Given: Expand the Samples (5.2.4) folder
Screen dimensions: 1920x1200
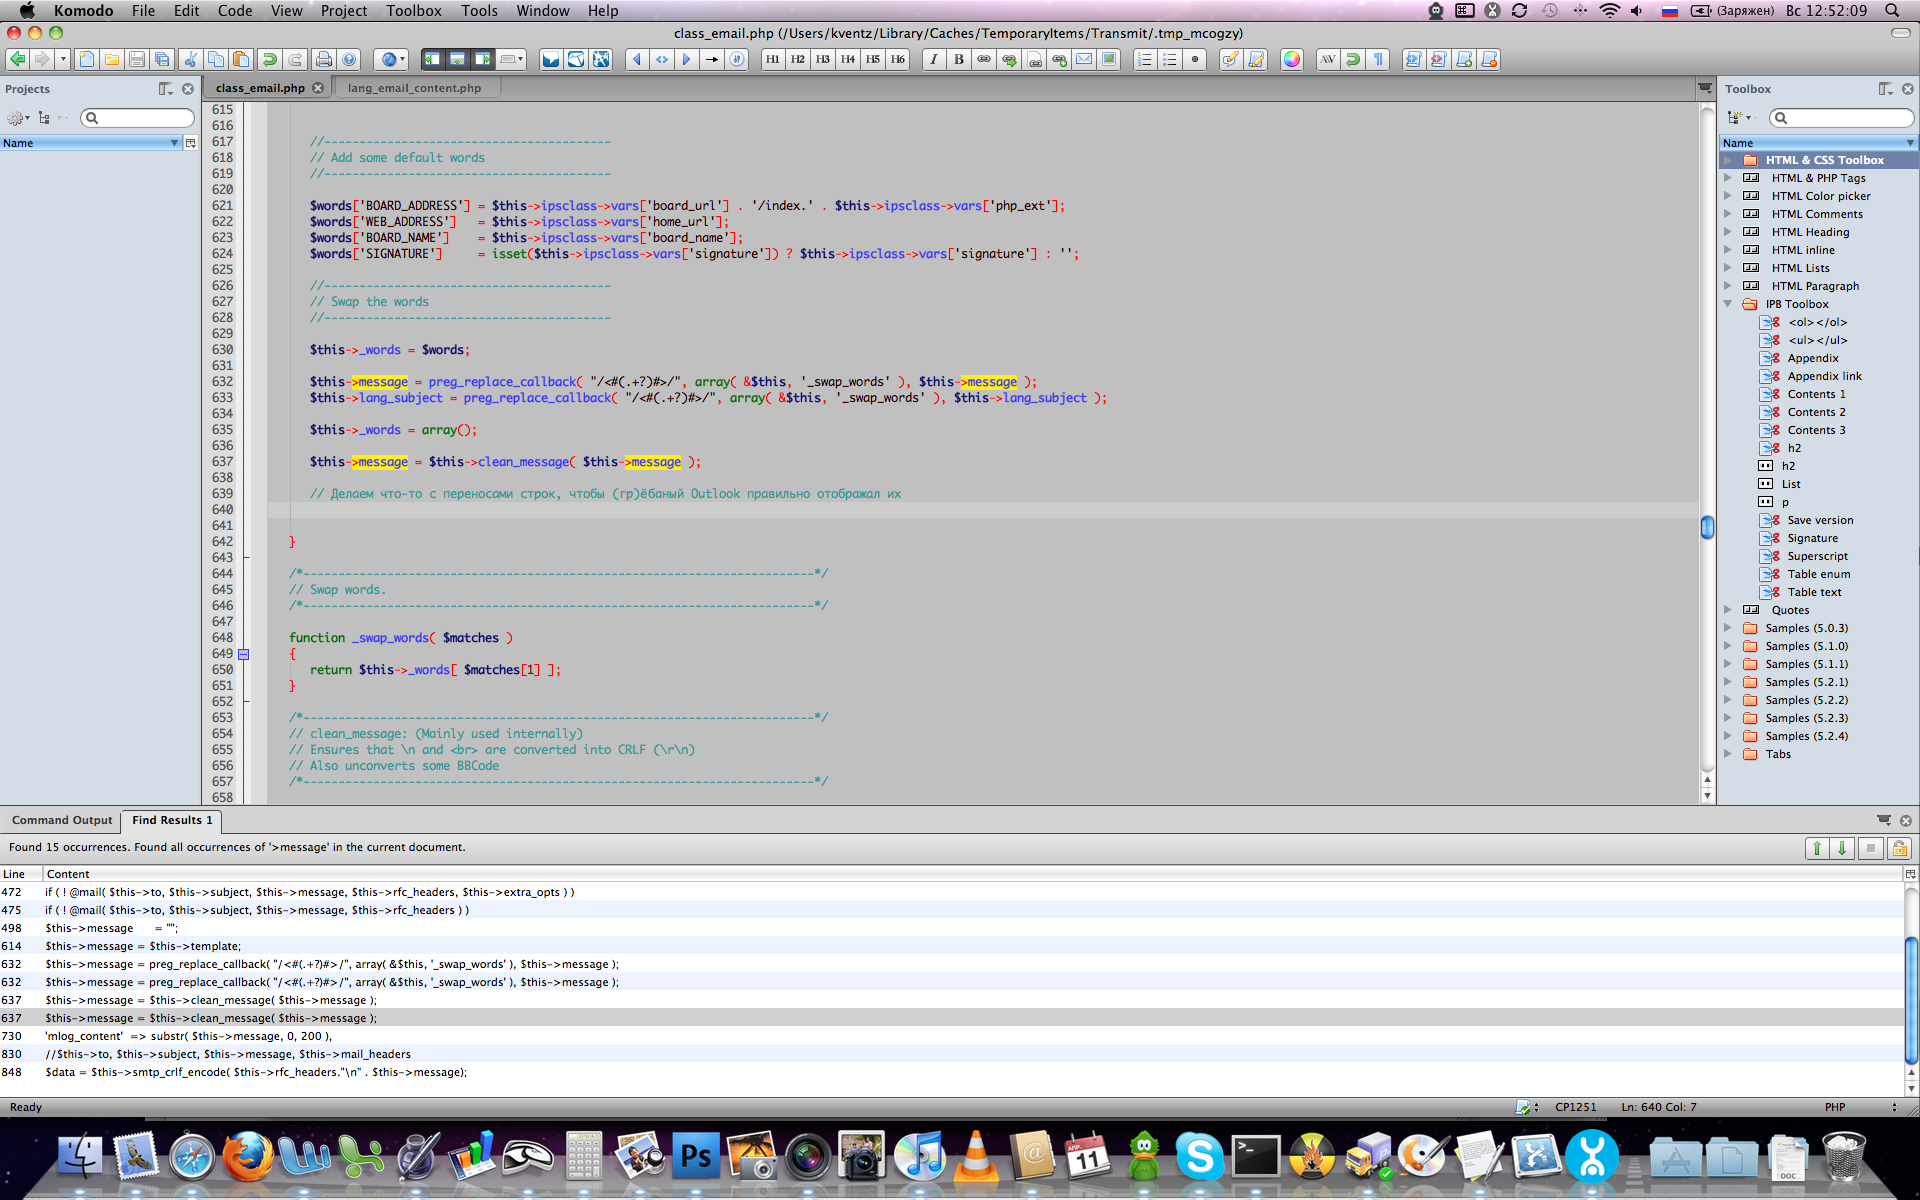Looking at the screenshot, I should point(1727,736).
